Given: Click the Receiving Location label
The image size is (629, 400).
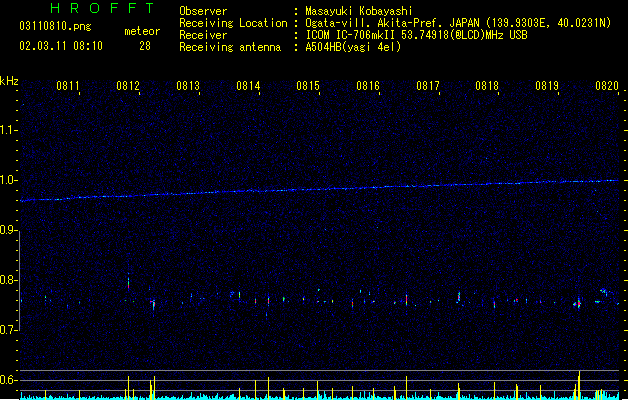Looking at the screenshot, I should coord(233,23).
